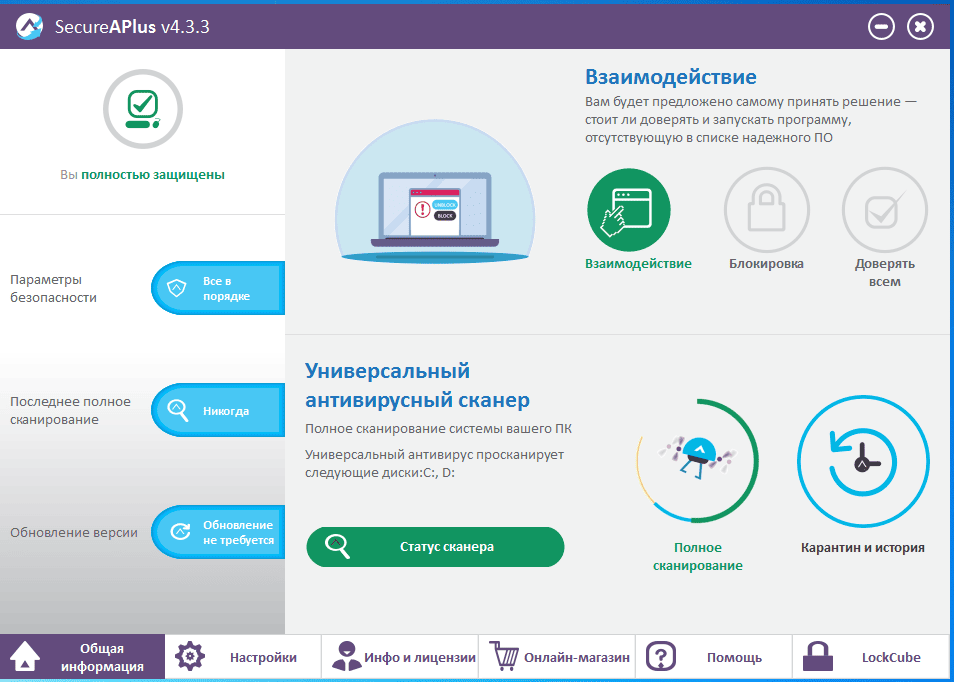
Task: Click the Вы полностью защищены status text
Action: [142, 175]
